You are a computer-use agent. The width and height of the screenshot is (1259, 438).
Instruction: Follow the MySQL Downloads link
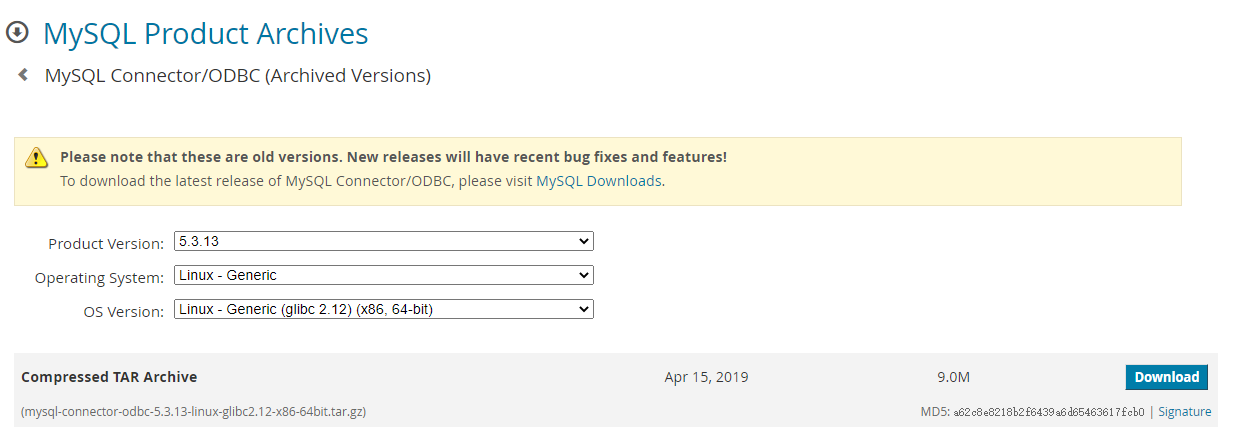598,181
